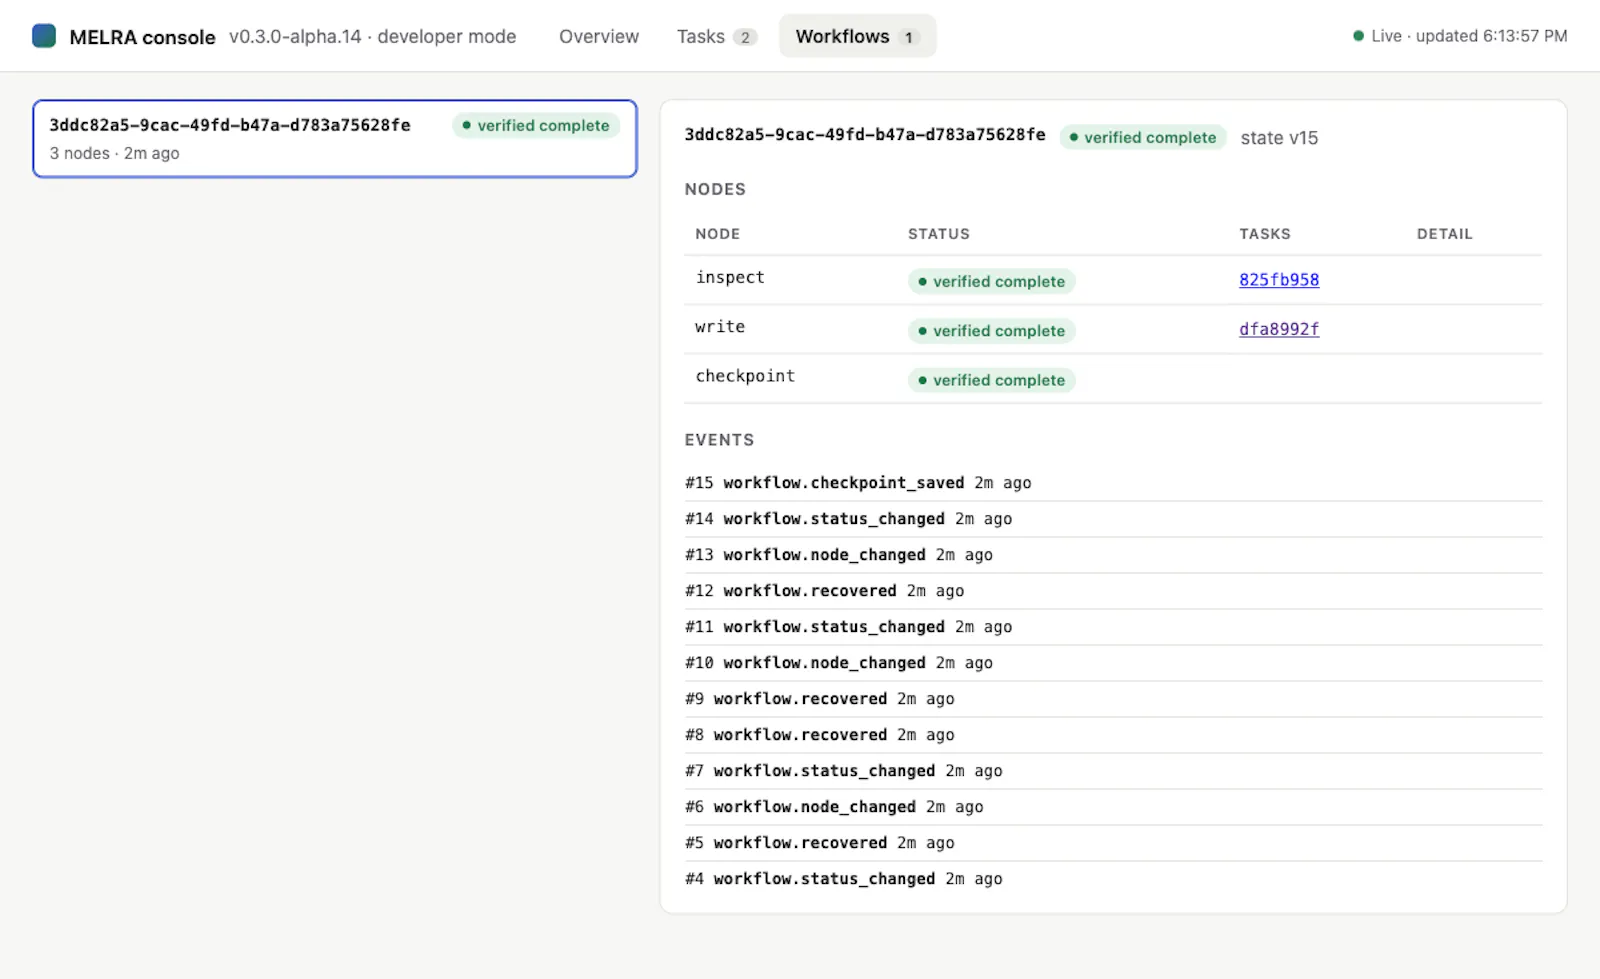This screenshot has height=979, width=1600.
Task: Select event #5 workflow.recovered
Action: 1113,843
